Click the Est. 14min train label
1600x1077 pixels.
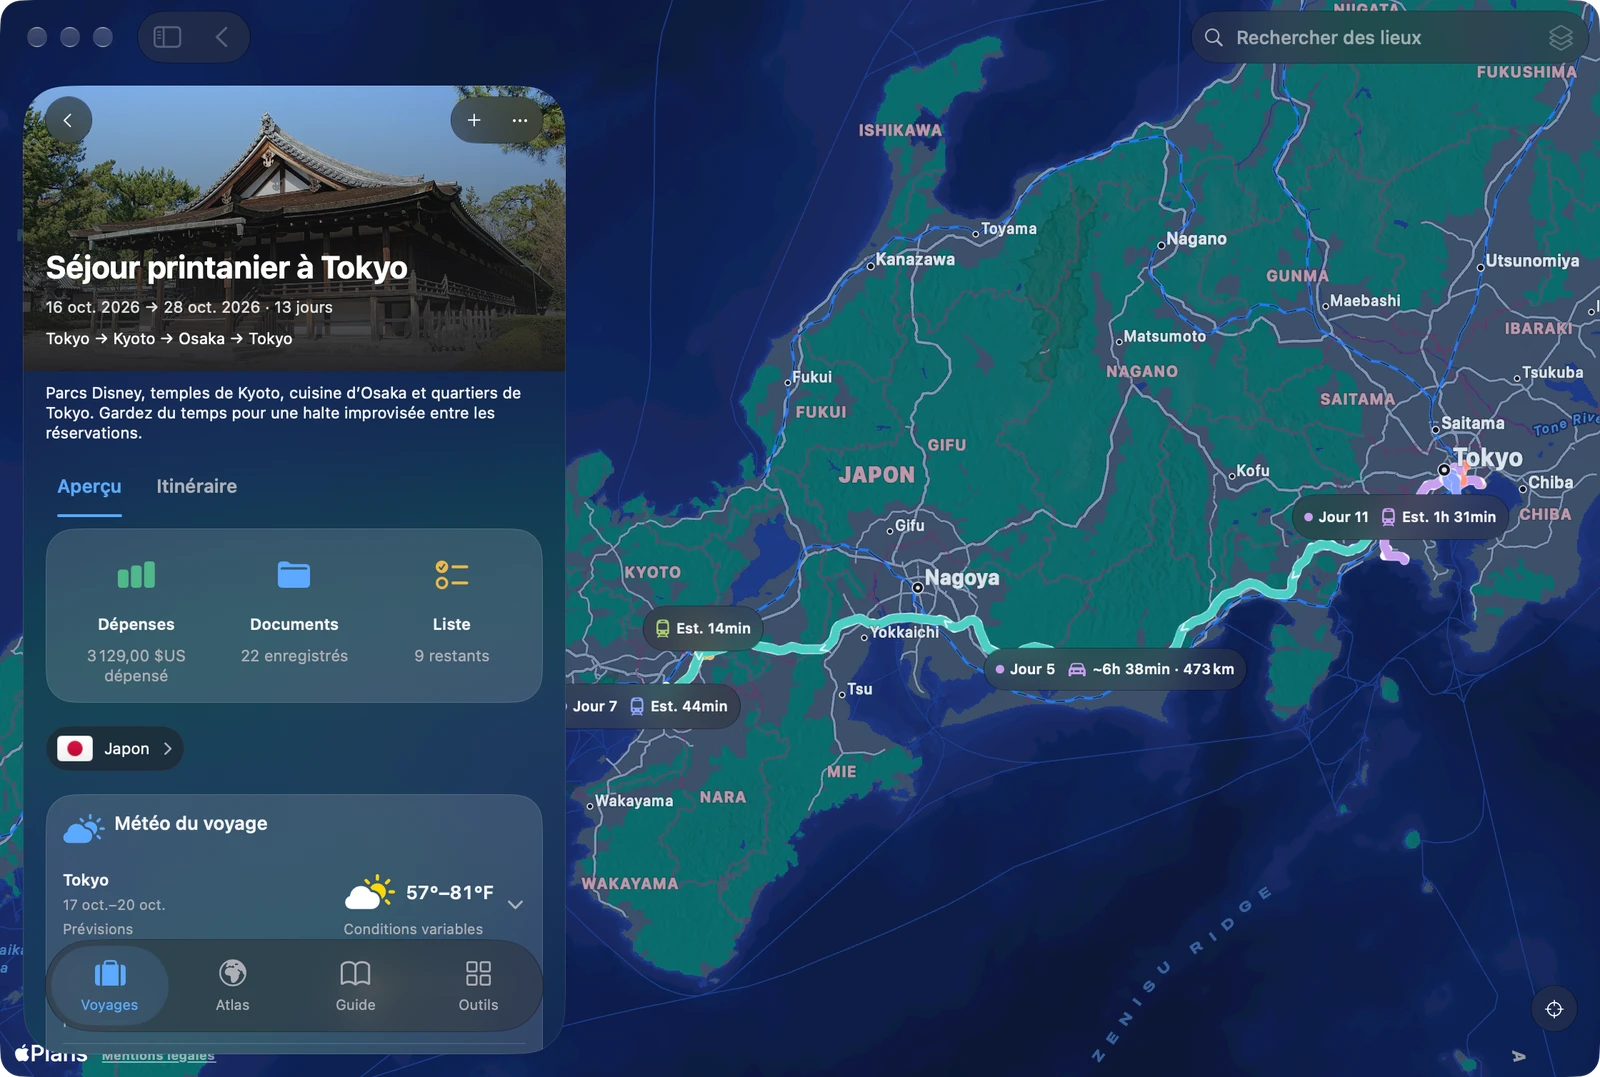[703, 628]
